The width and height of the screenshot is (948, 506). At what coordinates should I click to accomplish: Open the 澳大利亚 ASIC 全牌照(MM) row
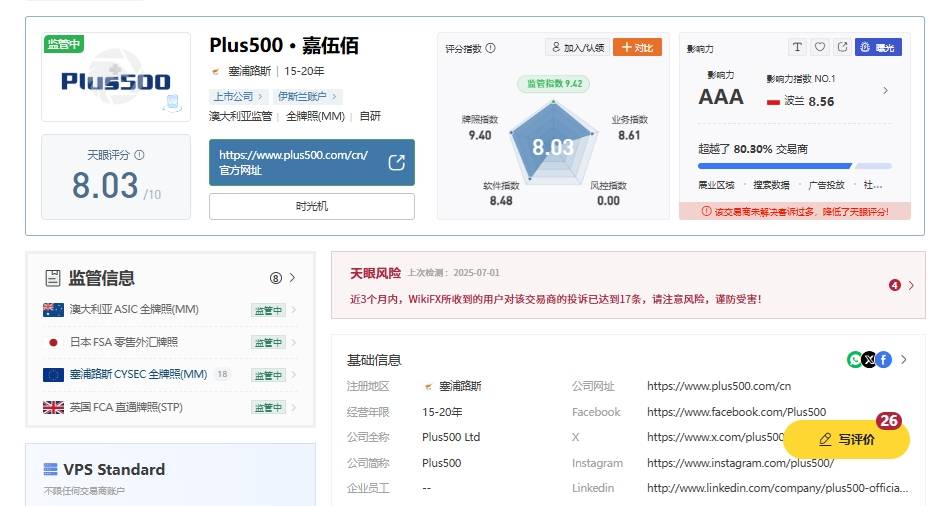[x=170, y=310]
